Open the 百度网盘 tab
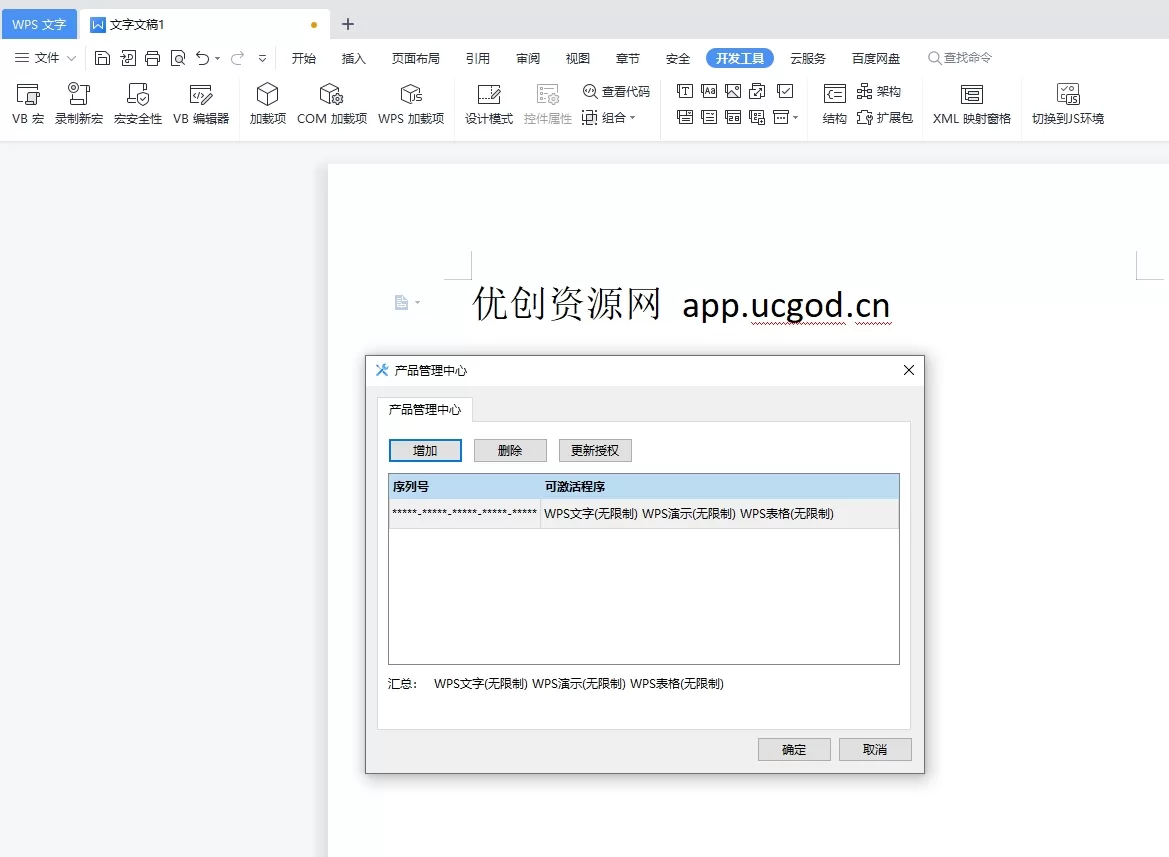Viewport: 1169px width, 857px height. pyautogui.click(x=876, y=58)
